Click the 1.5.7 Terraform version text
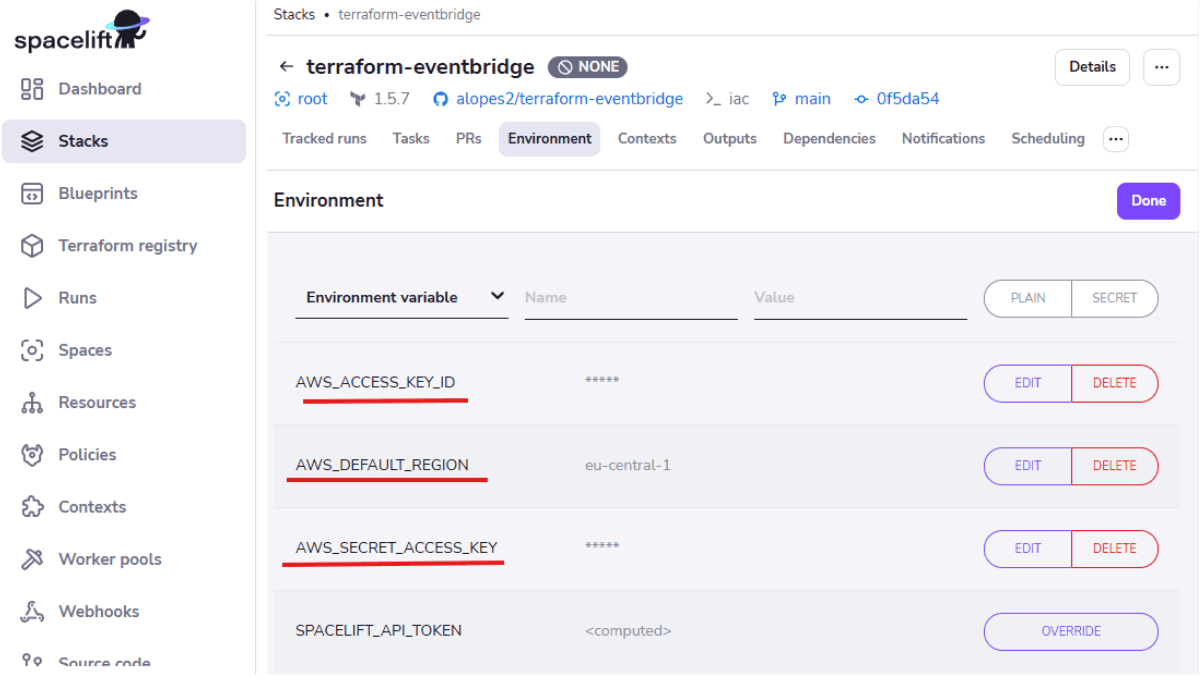This screenshot has width=1200, height=681. click(391, 99)
